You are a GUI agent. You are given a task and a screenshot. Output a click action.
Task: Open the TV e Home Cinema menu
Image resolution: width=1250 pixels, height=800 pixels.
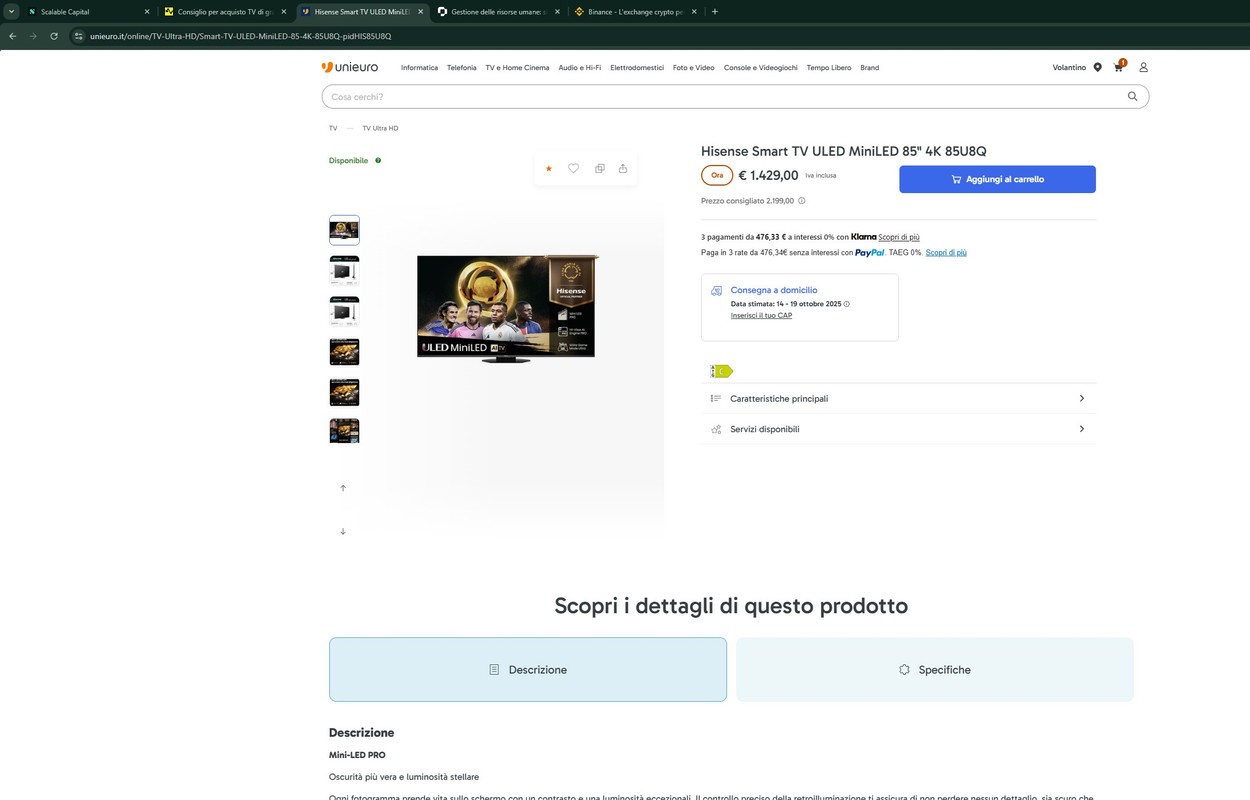[517, 68]
